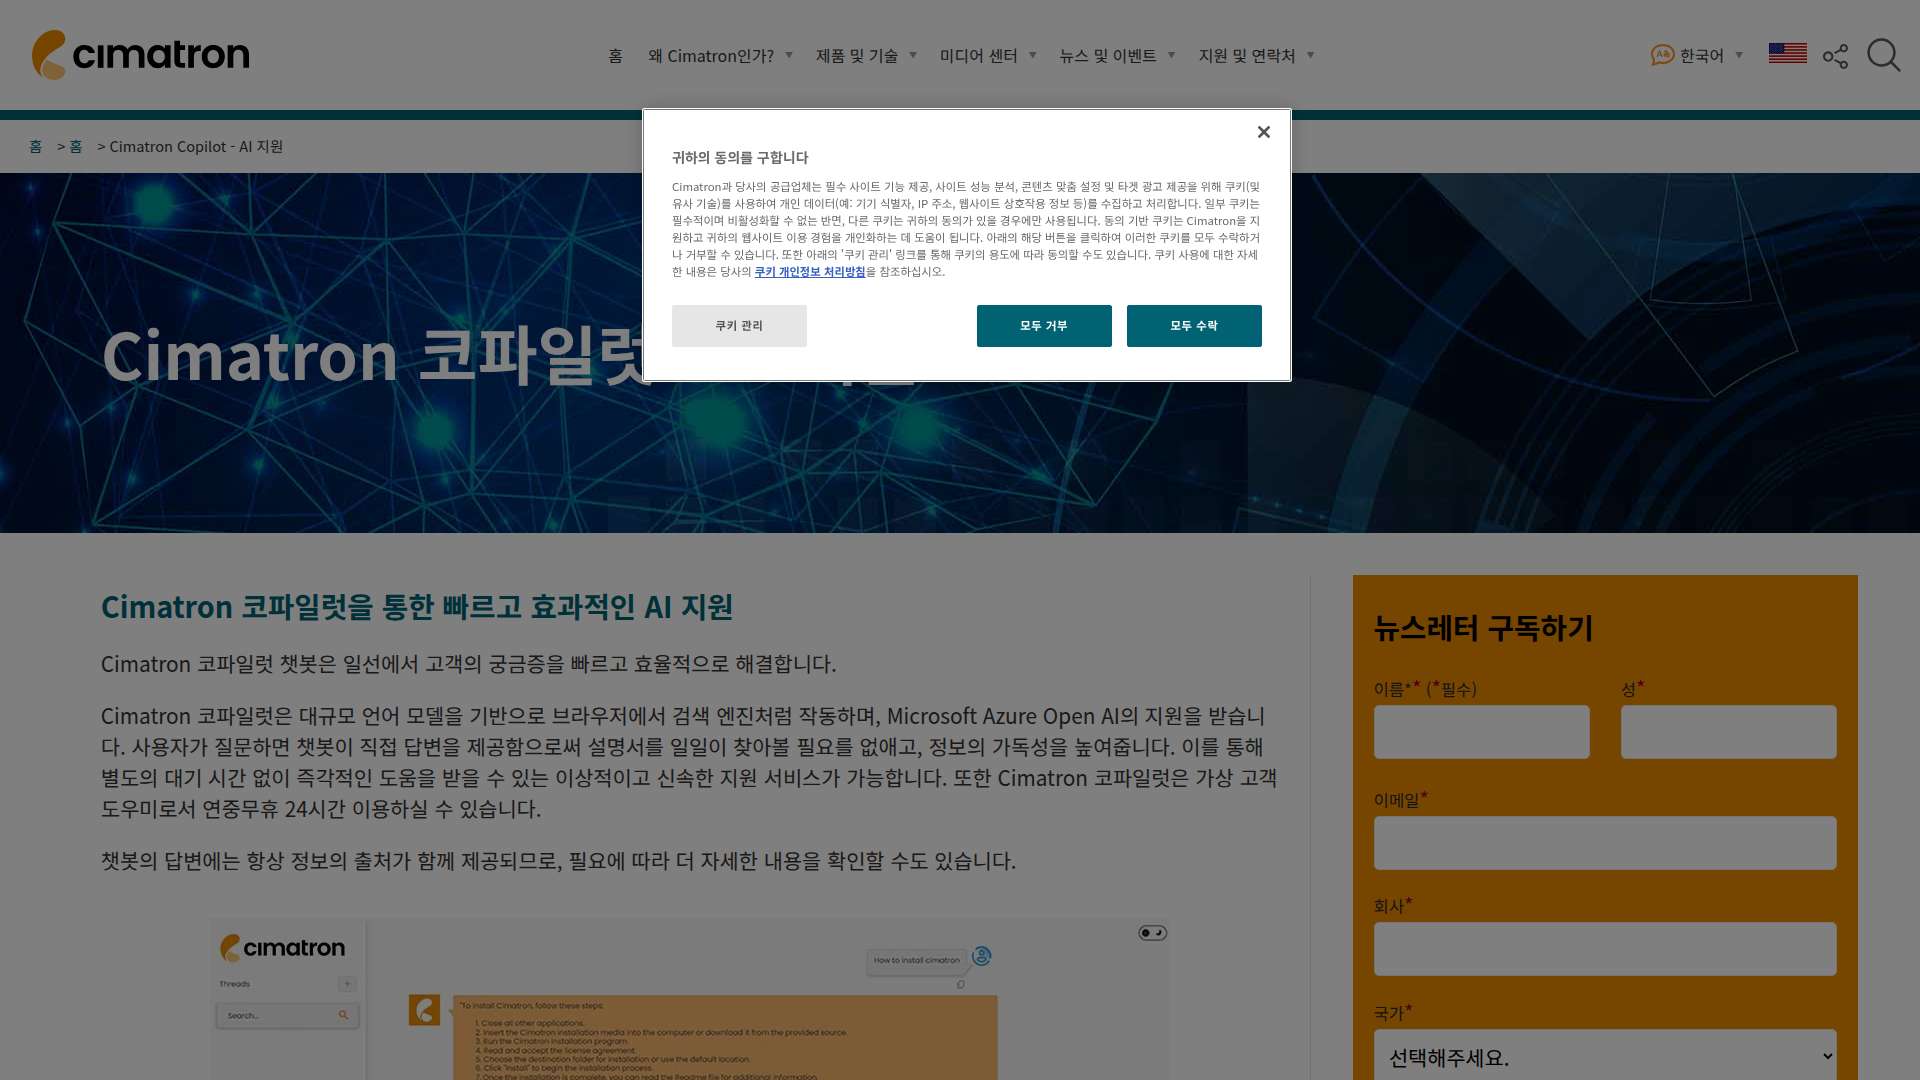Click the 회사 company input field
This screenshot has height=1080, width=1920.
coord(1604,949)
